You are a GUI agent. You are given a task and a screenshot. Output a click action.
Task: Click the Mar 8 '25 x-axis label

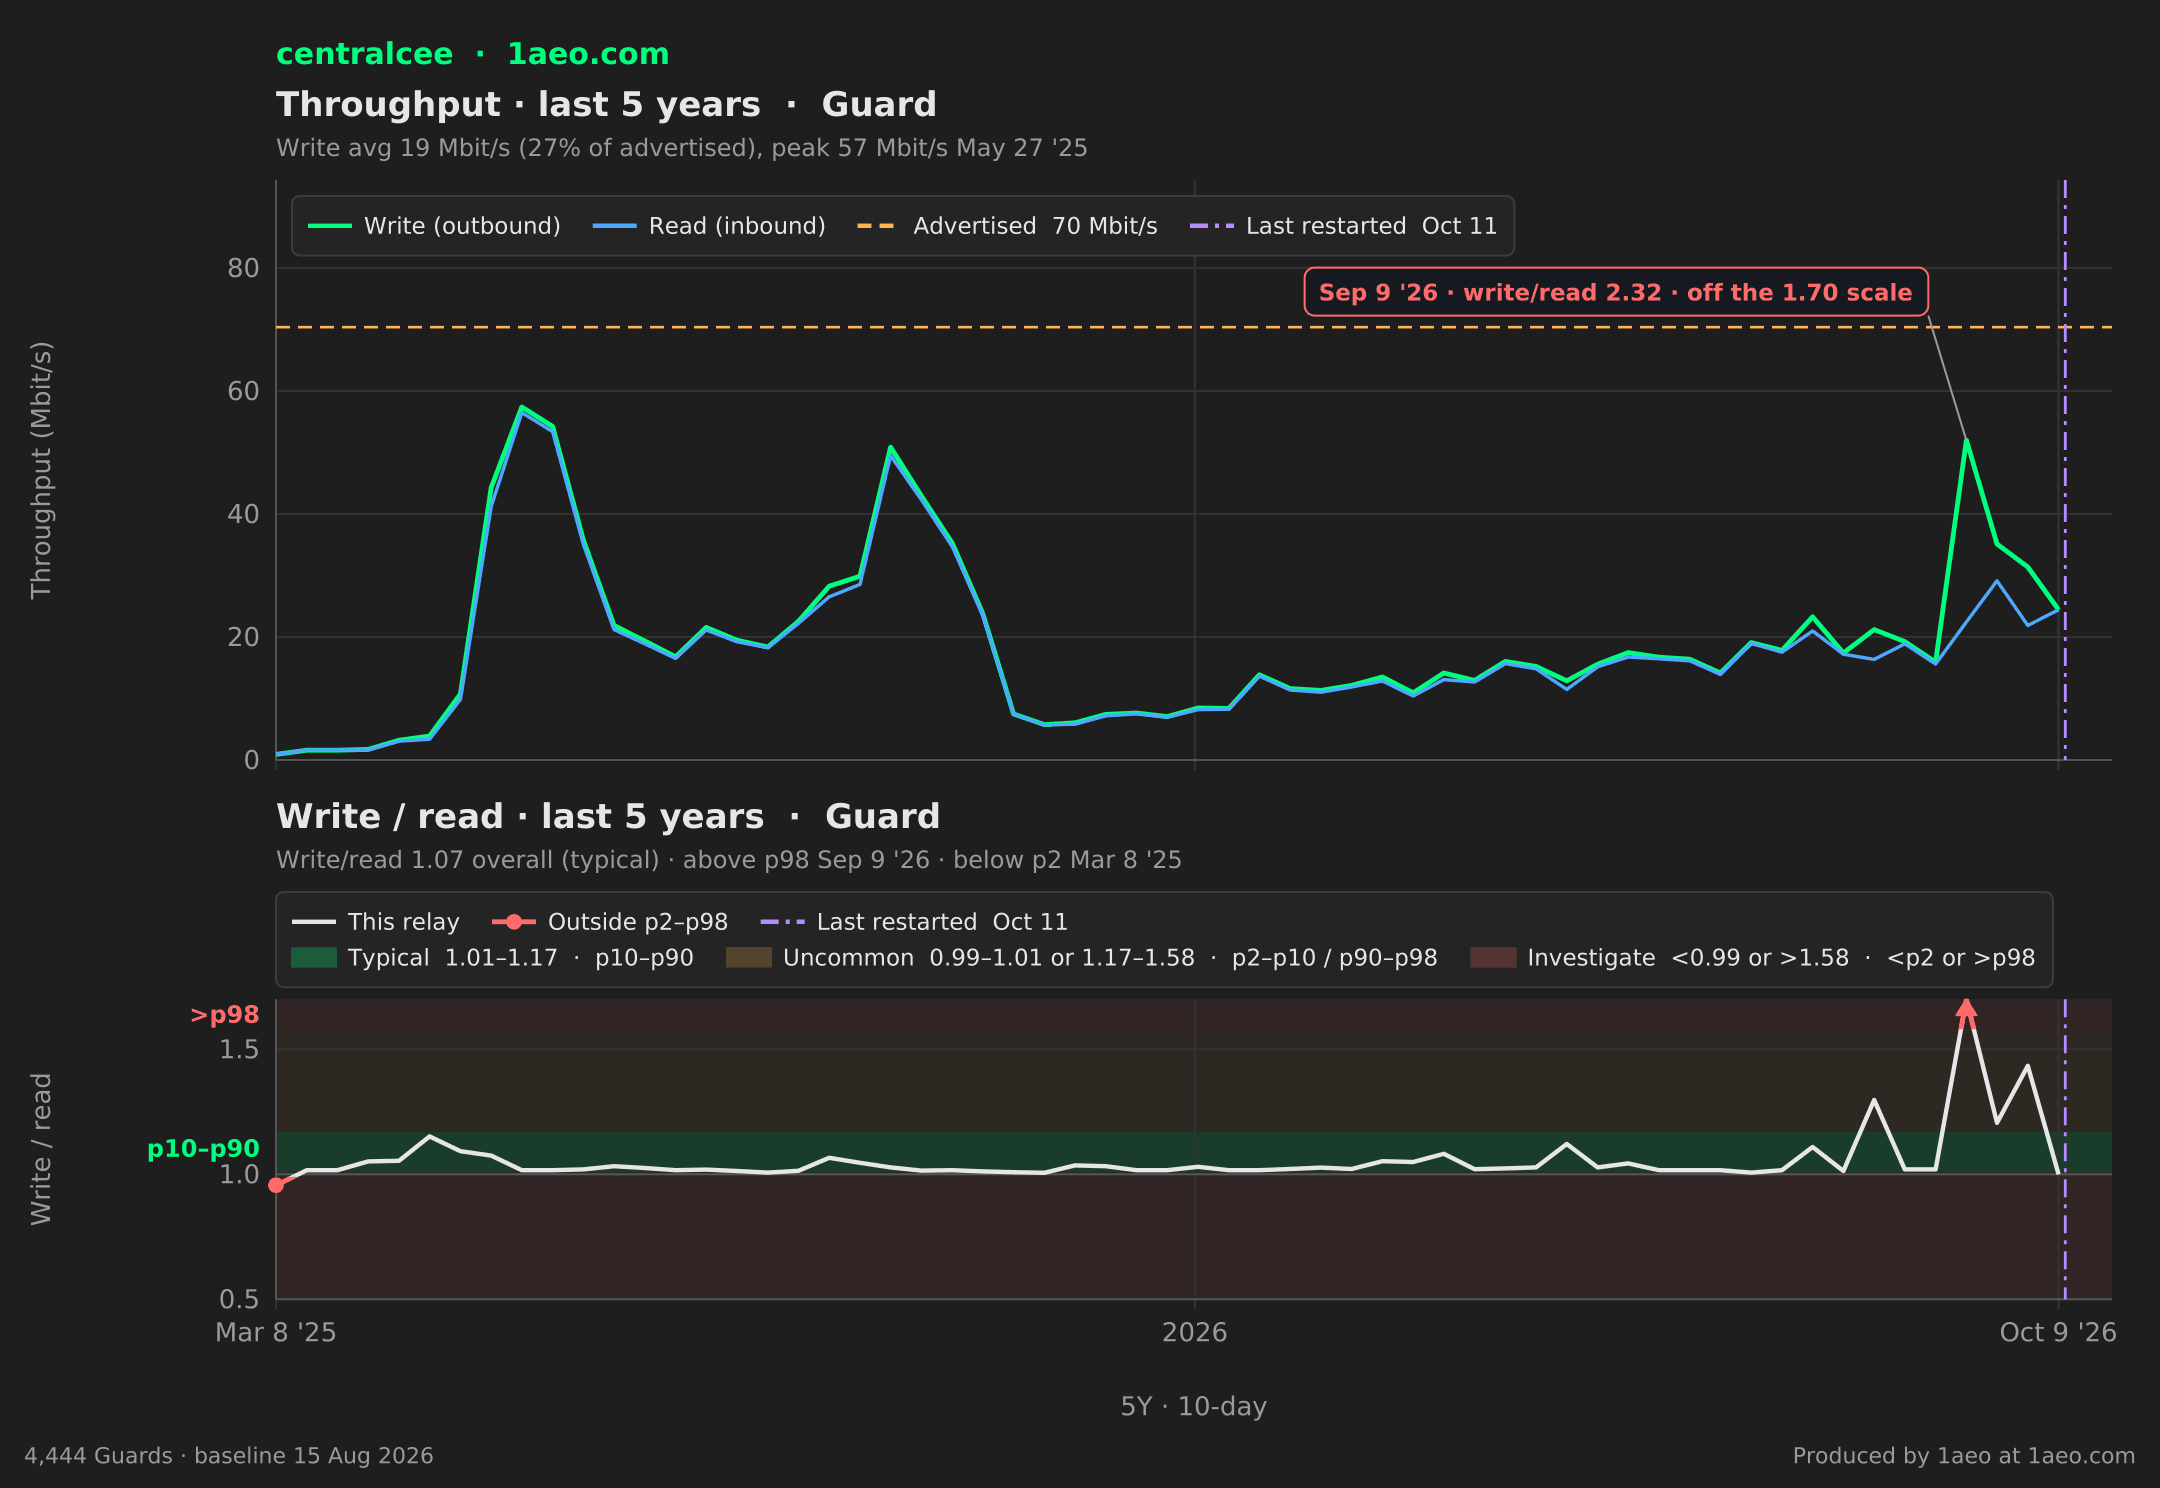pyautogui.click(x=276, y=1332)
